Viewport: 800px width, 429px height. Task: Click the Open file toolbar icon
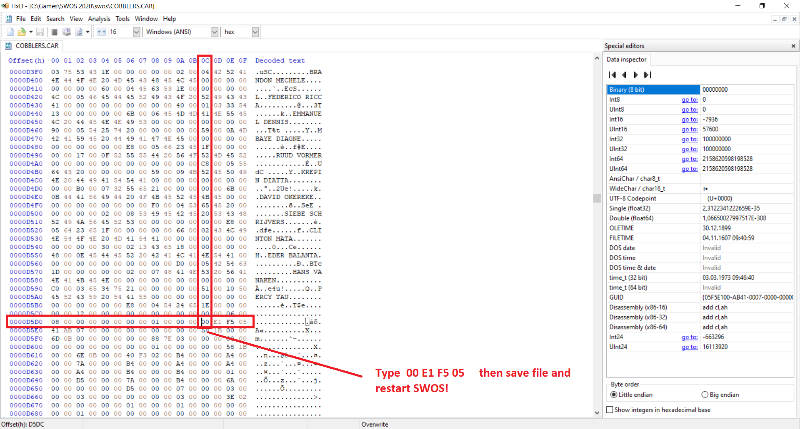coord(23,32)
